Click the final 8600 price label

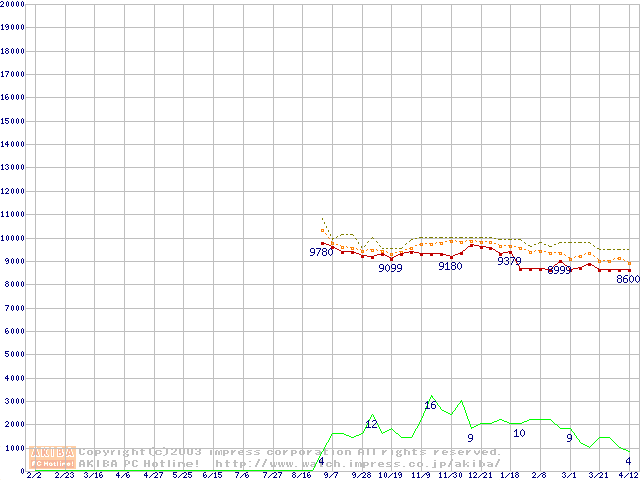627,279
